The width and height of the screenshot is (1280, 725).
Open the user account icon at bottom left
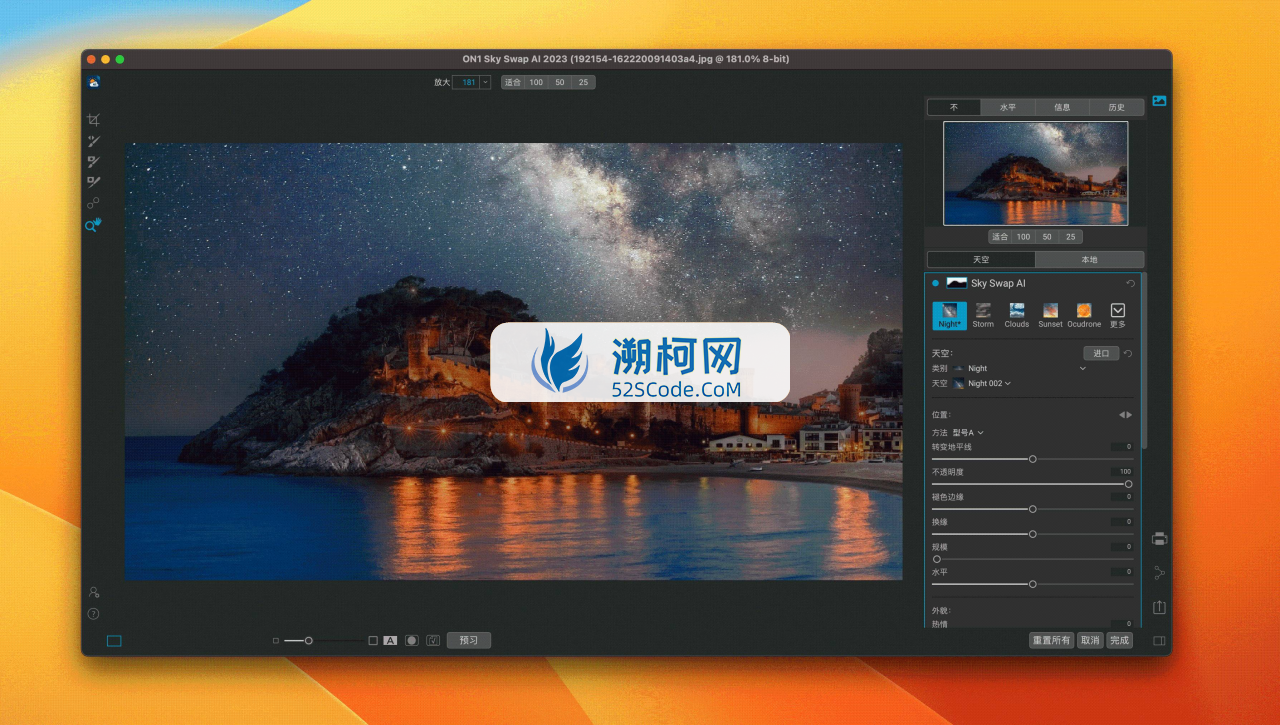point(93,593)
